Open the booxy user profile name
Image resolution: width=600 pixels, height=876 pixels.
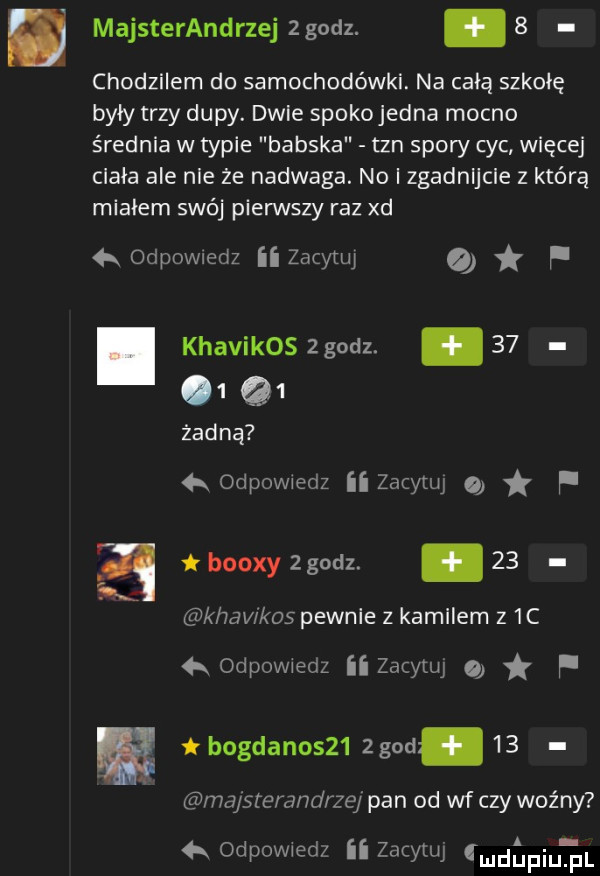point(244,562)
